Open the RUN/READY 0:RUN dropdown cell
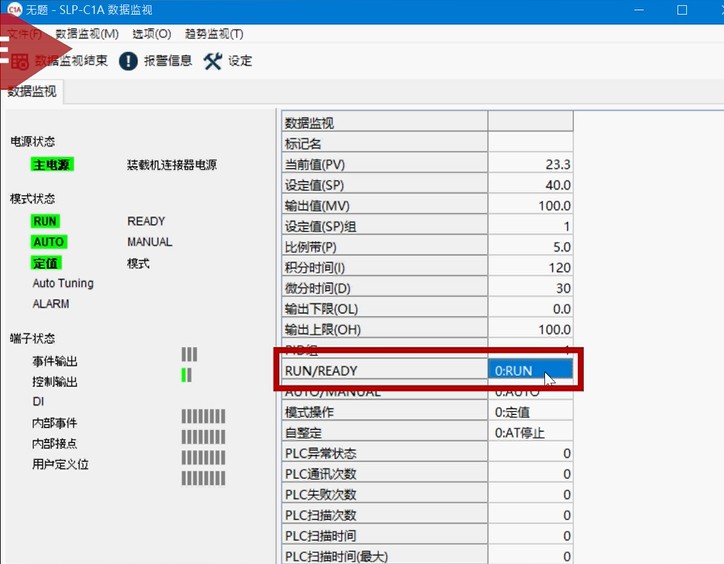Viewport: 724px width, 564px height. coord(530,371)
